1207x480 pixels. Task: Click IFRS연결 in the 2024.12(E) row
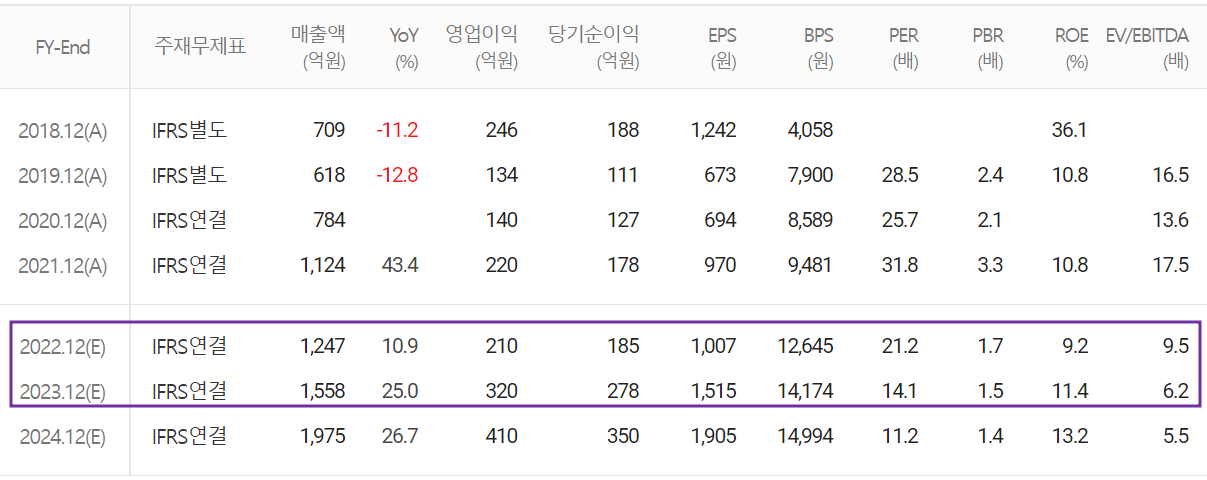tap(189, 436)
